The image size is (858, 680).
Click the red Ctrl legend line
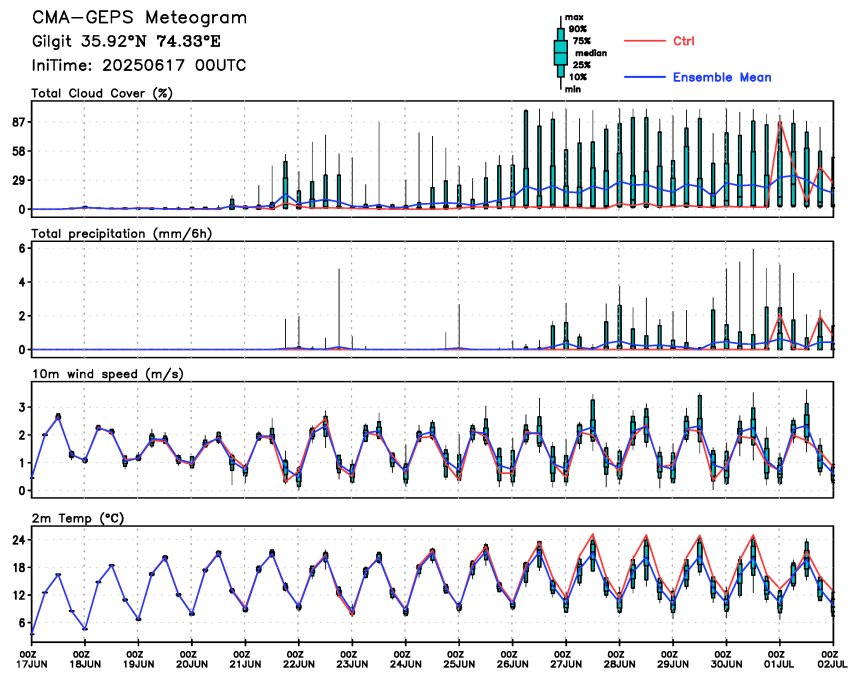[x=644, y=40]
